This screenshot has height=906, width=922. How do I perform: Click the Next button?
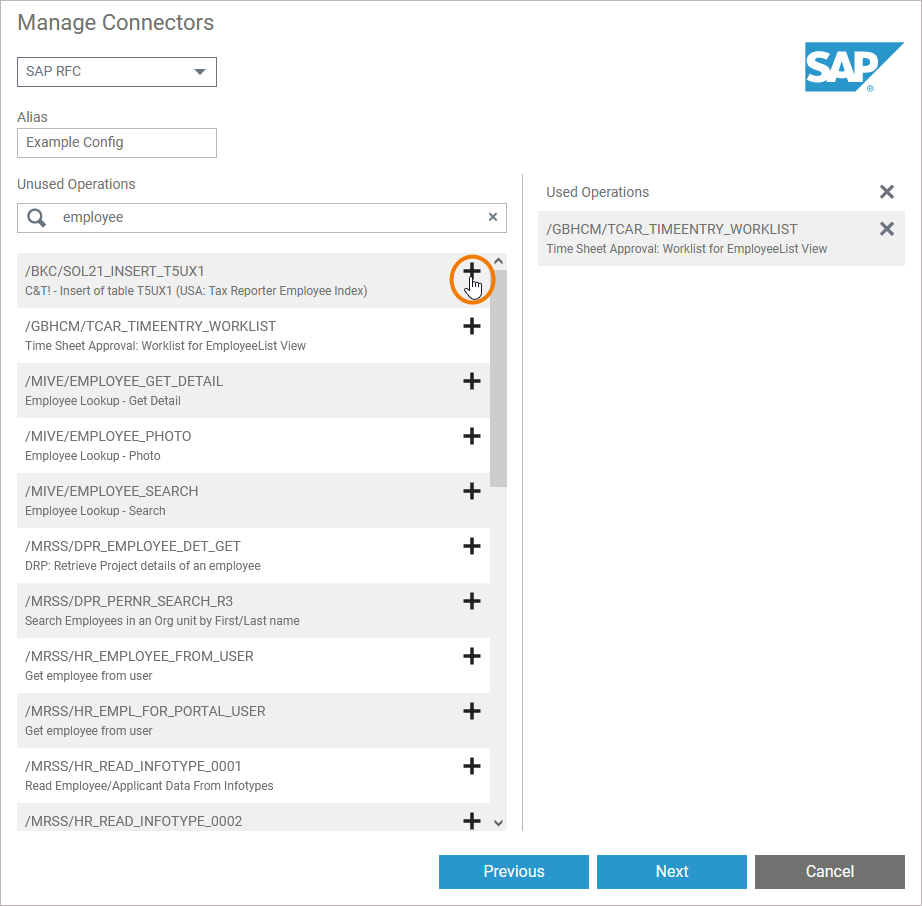[x=671, y=871]
